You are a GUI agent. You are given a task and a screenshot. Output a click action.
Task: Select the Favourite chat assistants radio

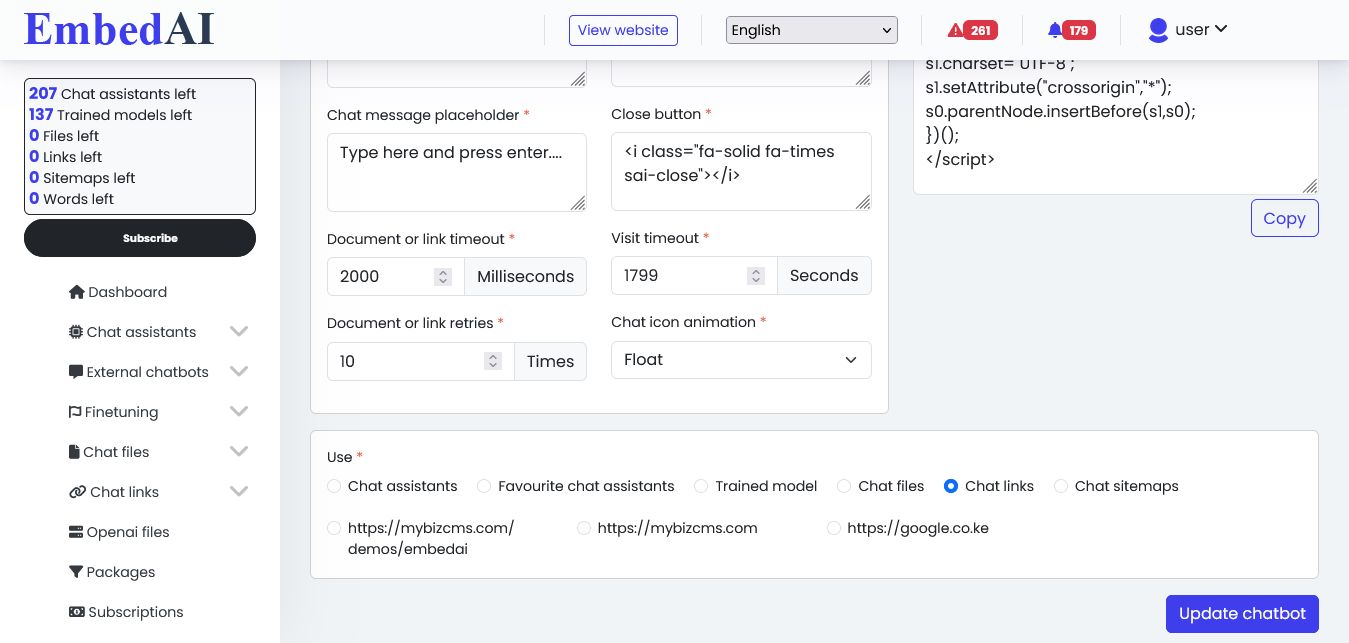point(484,486)
